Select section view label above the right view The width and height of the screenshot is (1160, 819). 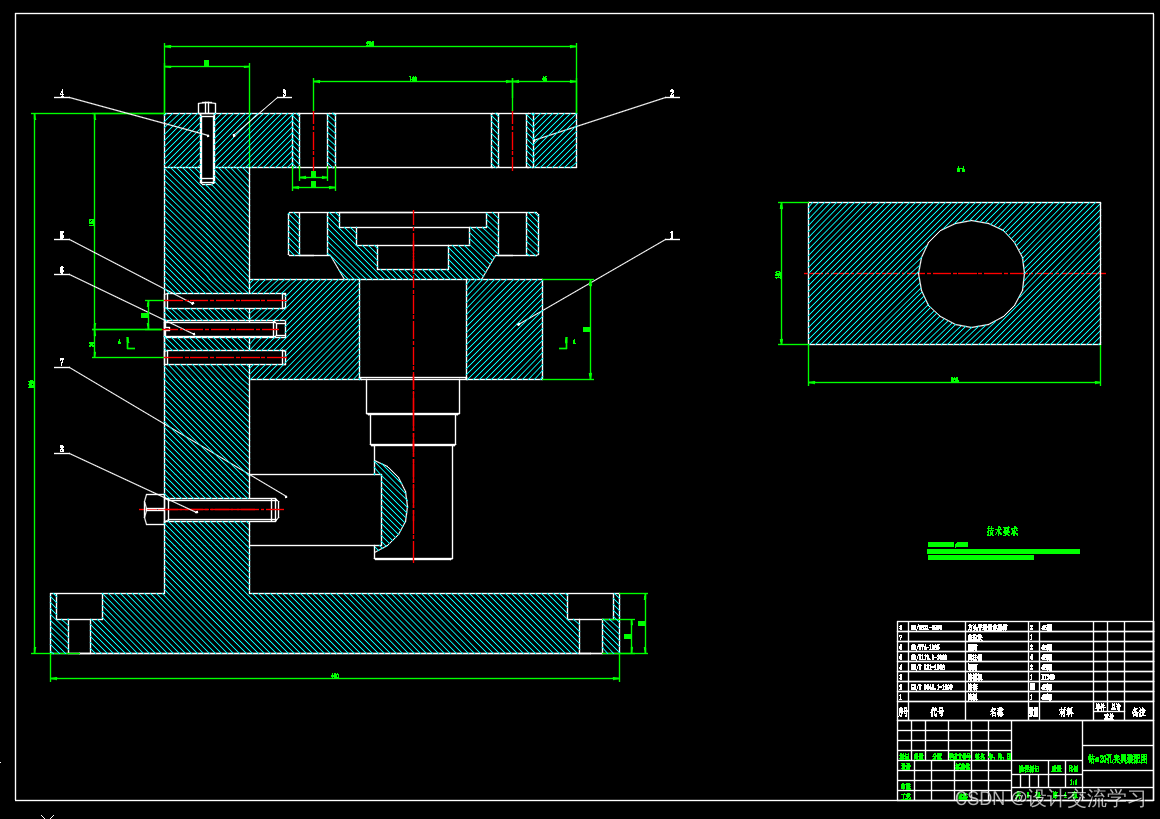960,169
